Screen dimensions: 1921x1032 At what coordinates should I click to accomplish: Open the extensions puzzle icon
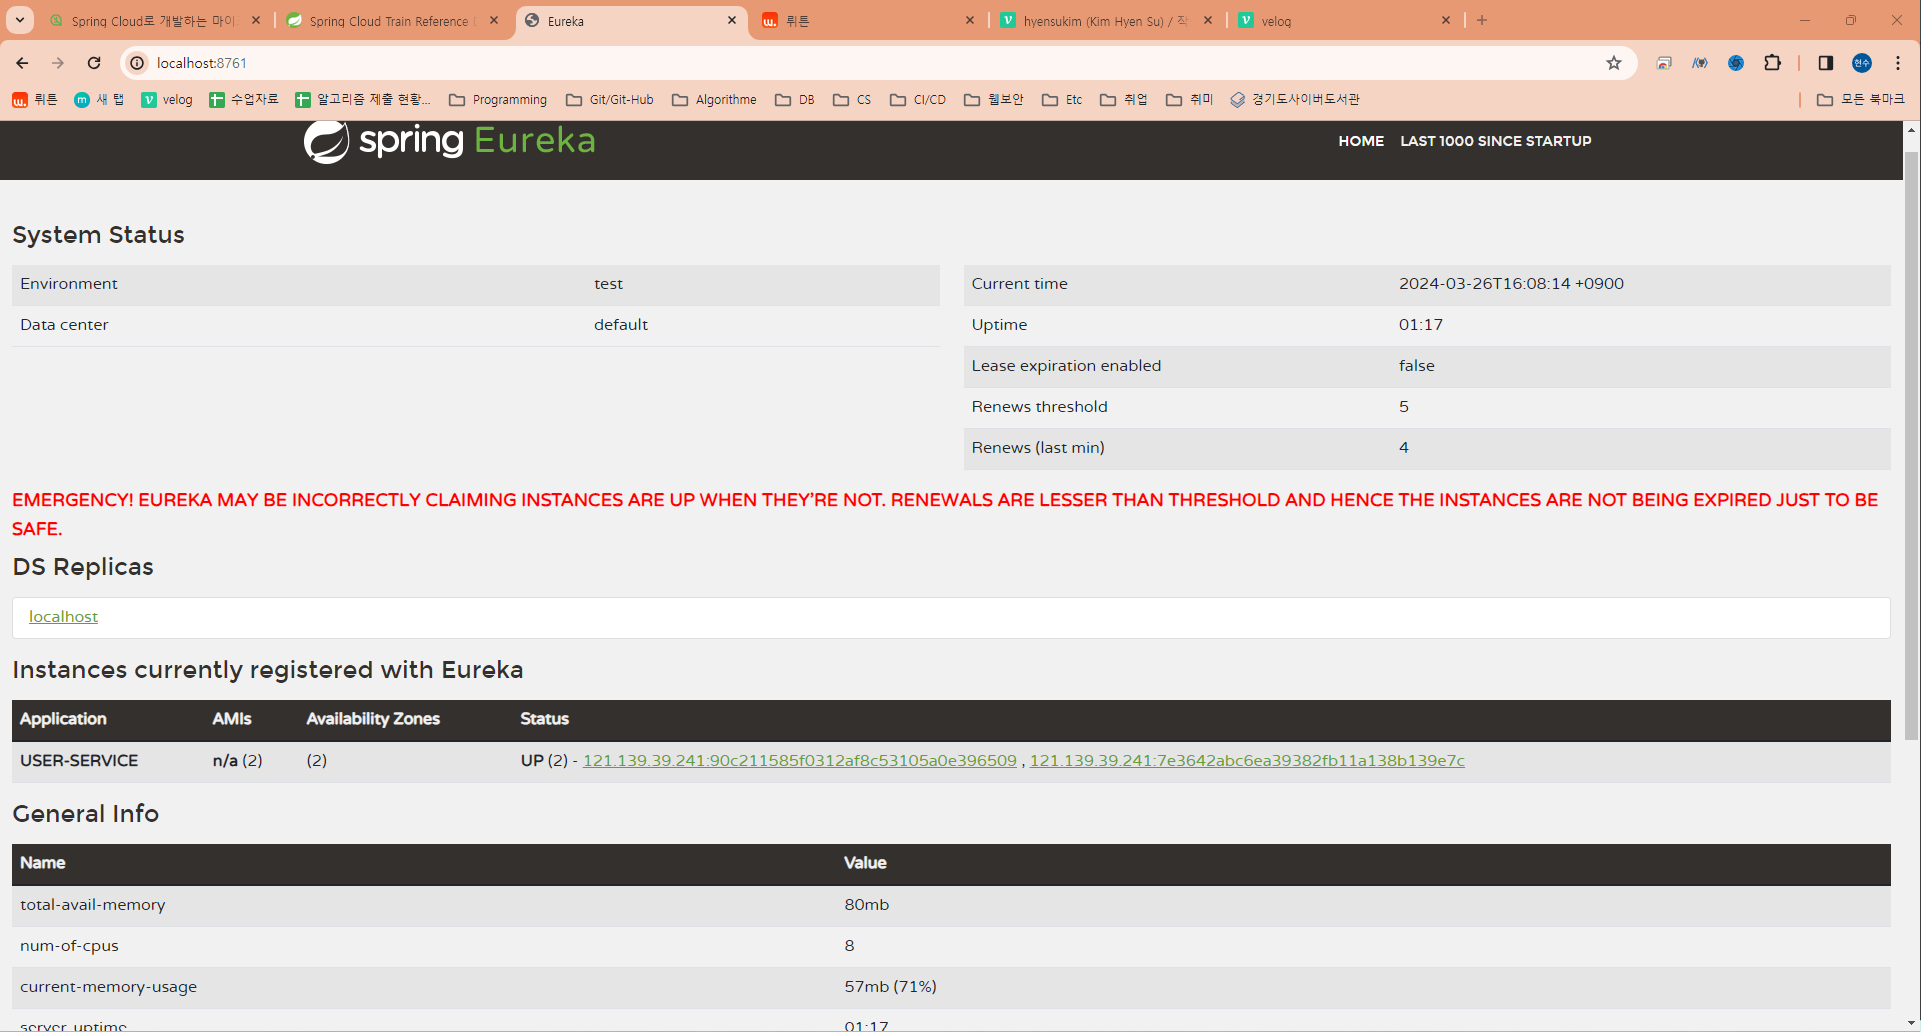click(x=1772, y=63)
